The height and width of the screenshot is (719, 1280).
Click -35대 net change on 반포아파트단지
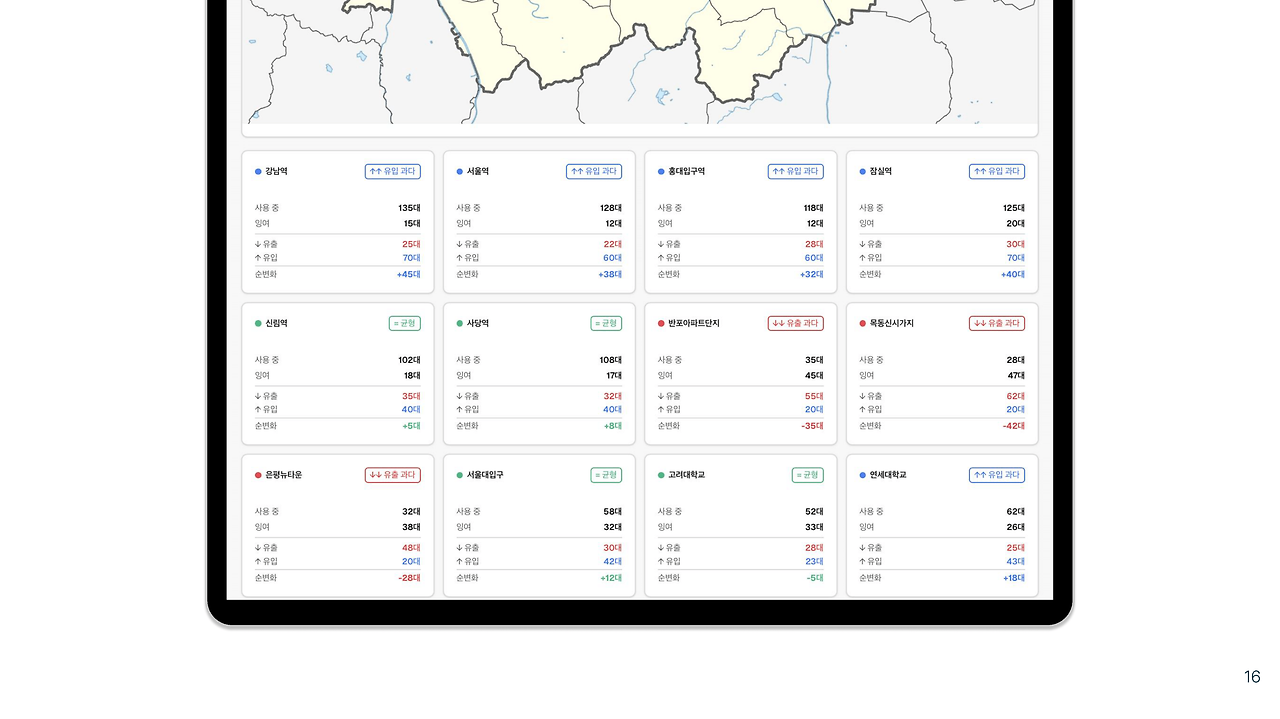[x=812, y=426]
